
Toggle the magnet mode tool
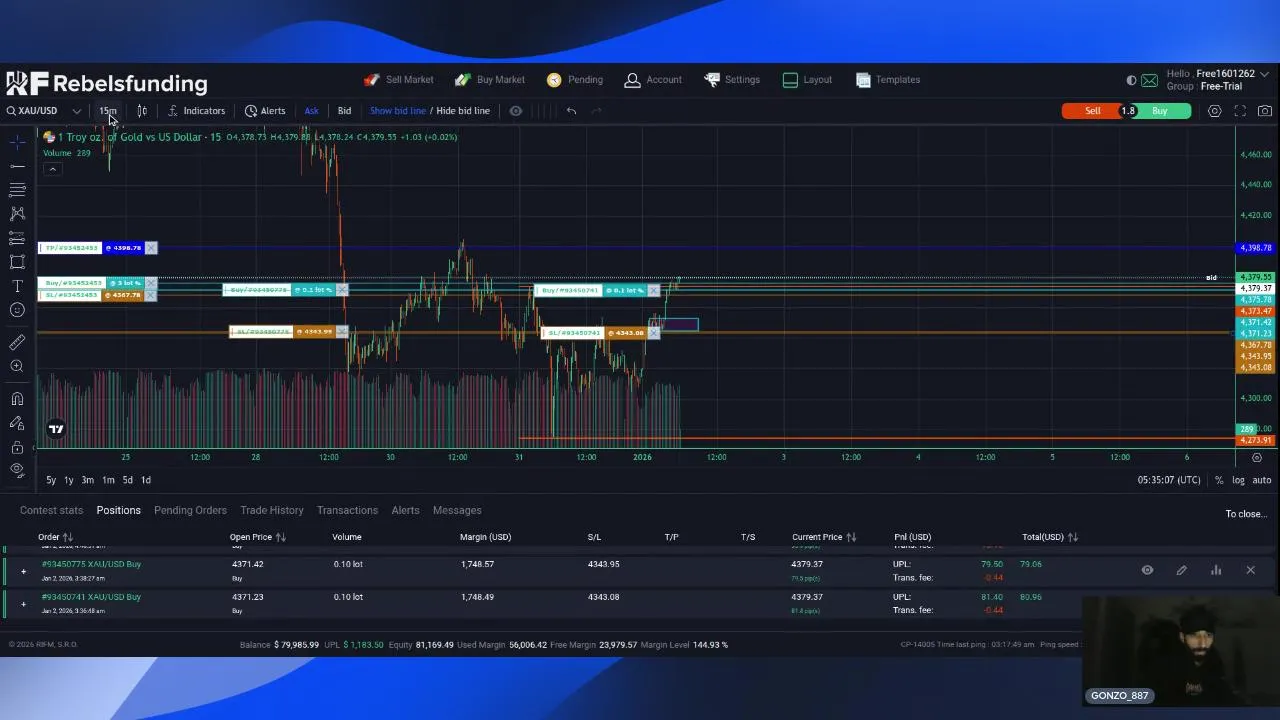[x=17, y=399]
